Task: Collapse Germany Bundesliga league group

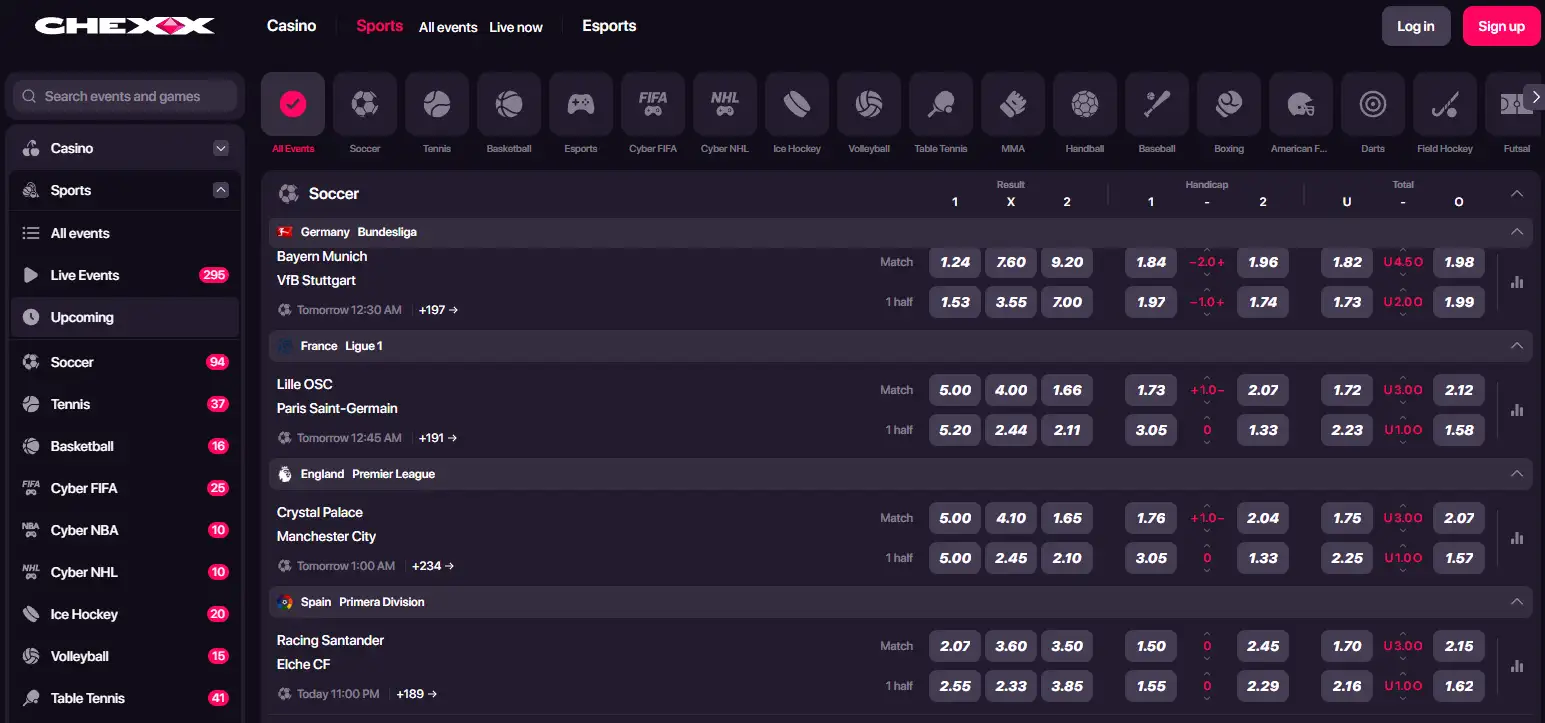Action: pos(1517,232)
